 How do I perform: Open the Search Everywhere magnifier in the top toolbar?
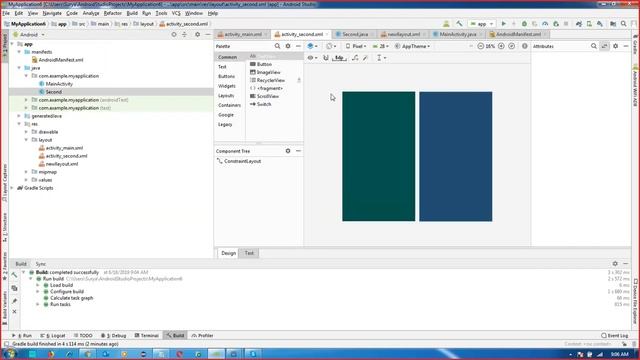pos(624,24)
